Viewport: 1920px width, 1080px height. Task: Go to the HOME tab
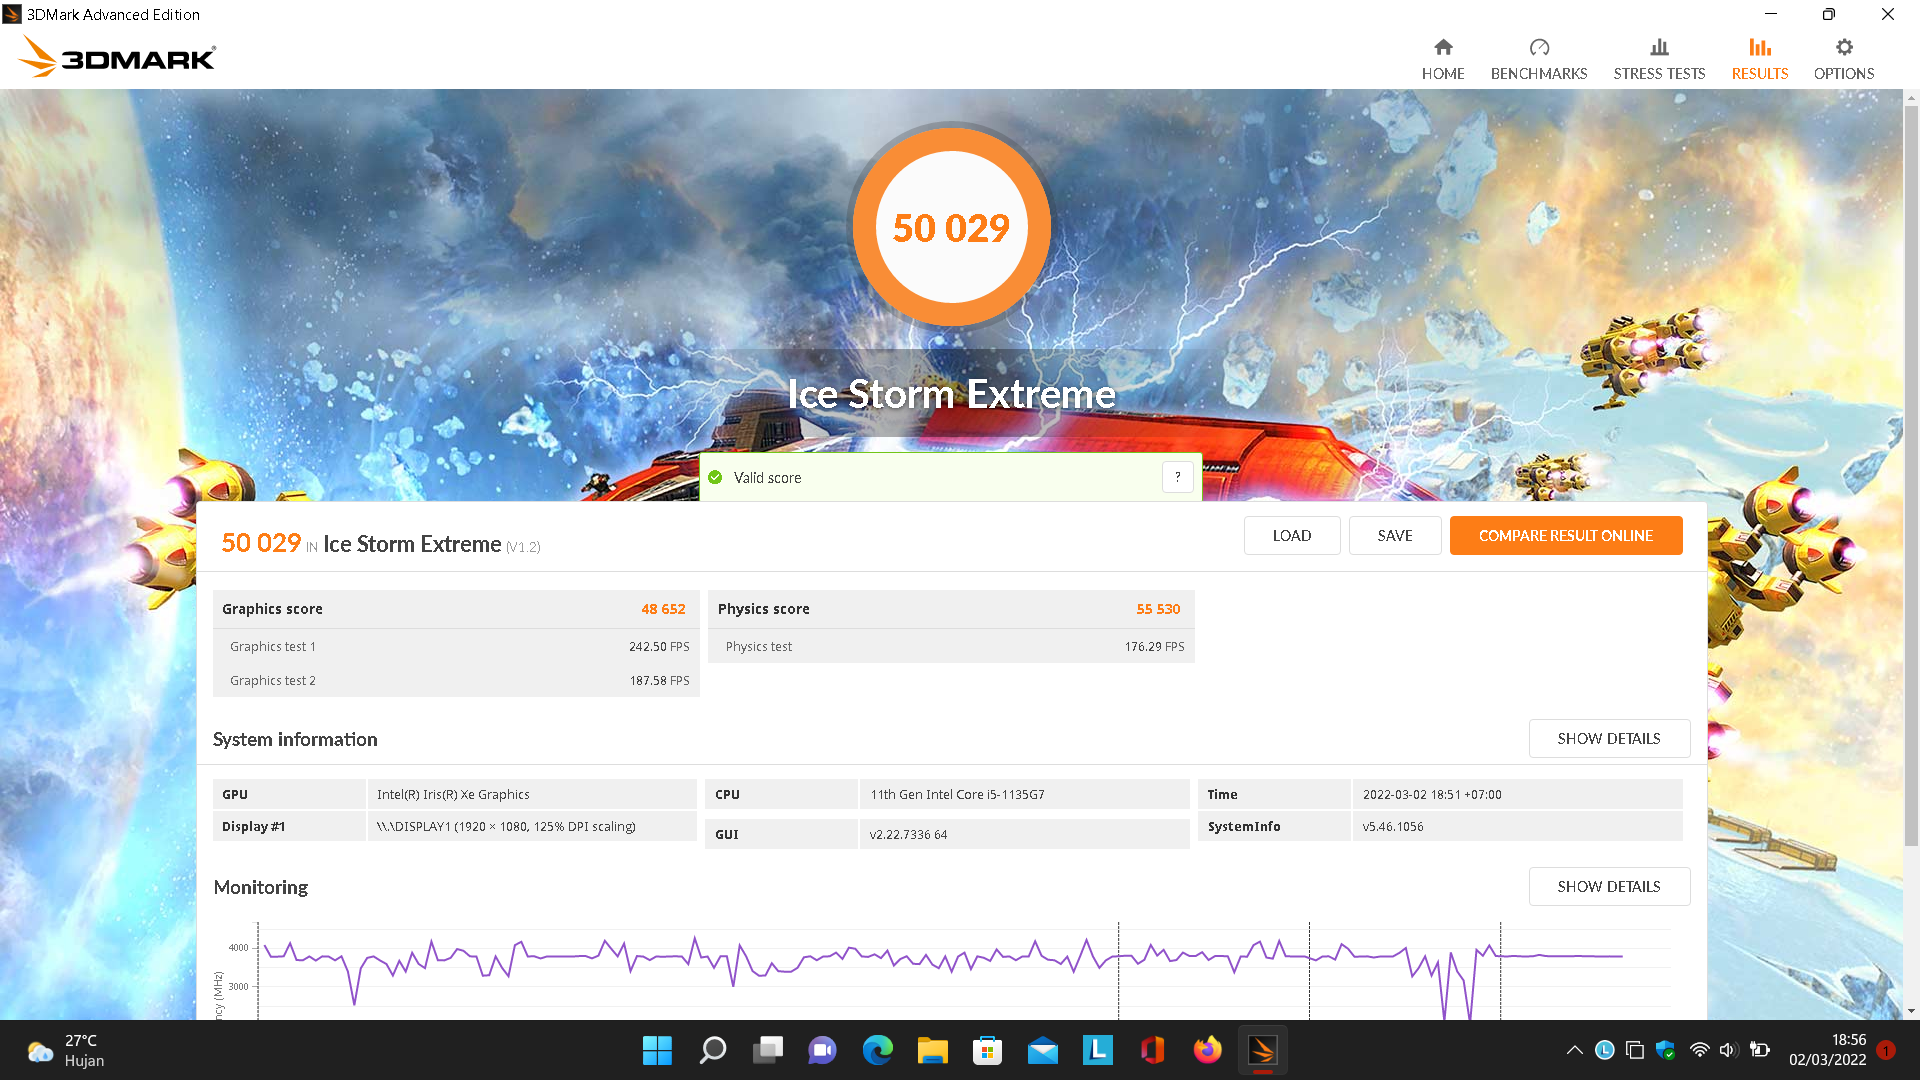coord(1443,59)
